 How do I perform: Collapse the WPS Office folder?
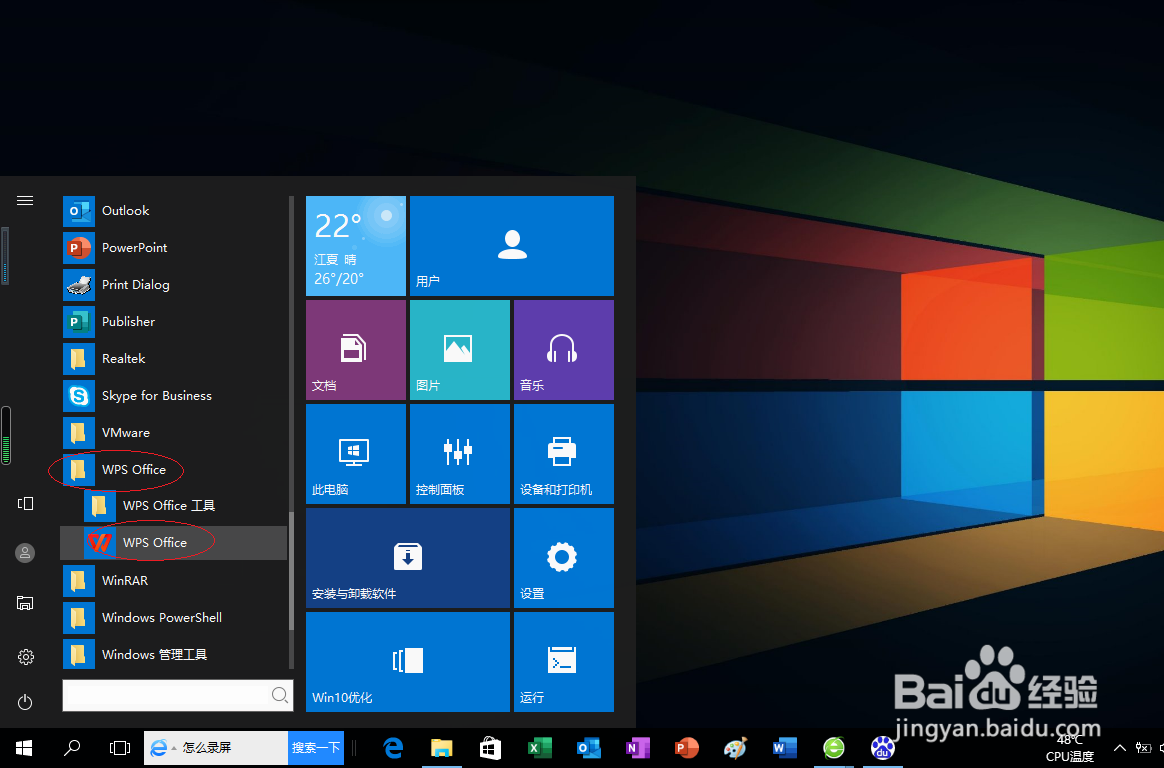click(x=174, y=470)
